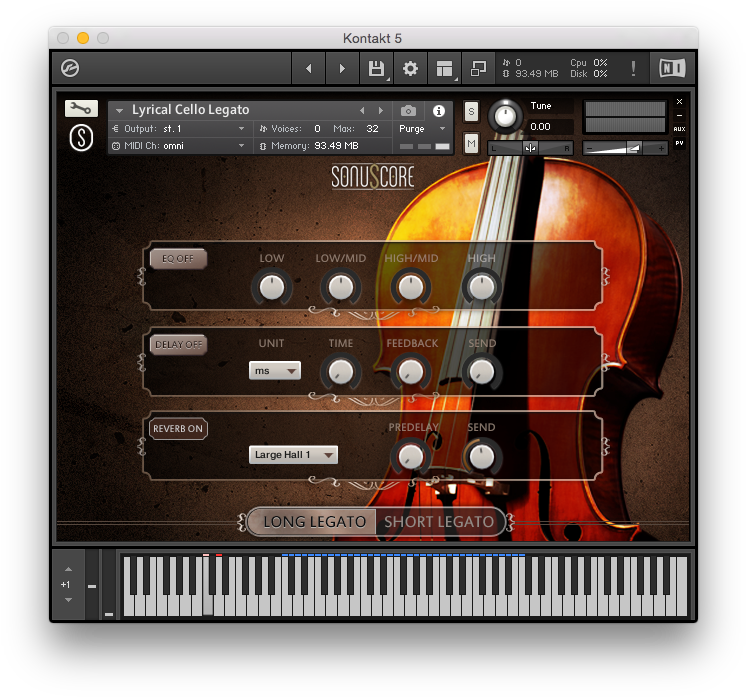This screenshot has width=746, height=697.
Task: Toggle the EQ OFF switch
Action: coord(178,259)
